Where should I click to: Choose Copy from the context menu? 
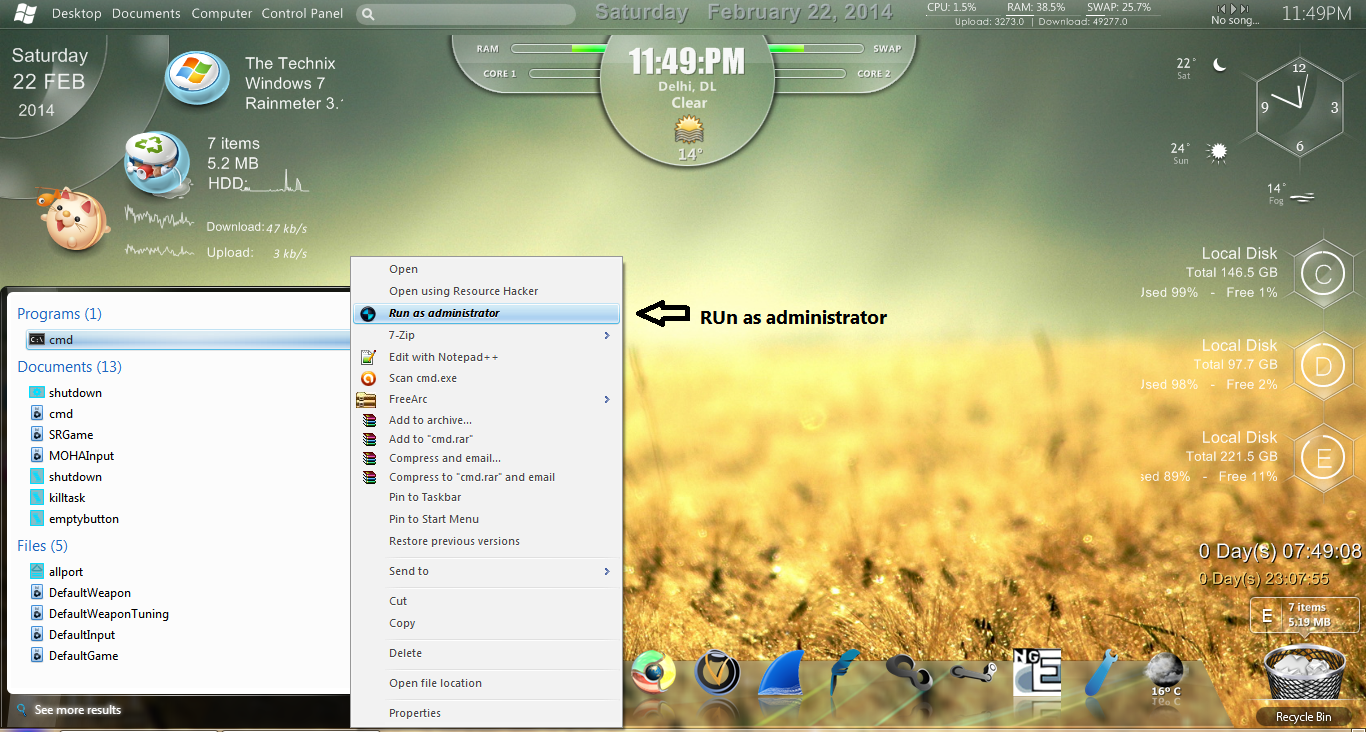[487, 623]
